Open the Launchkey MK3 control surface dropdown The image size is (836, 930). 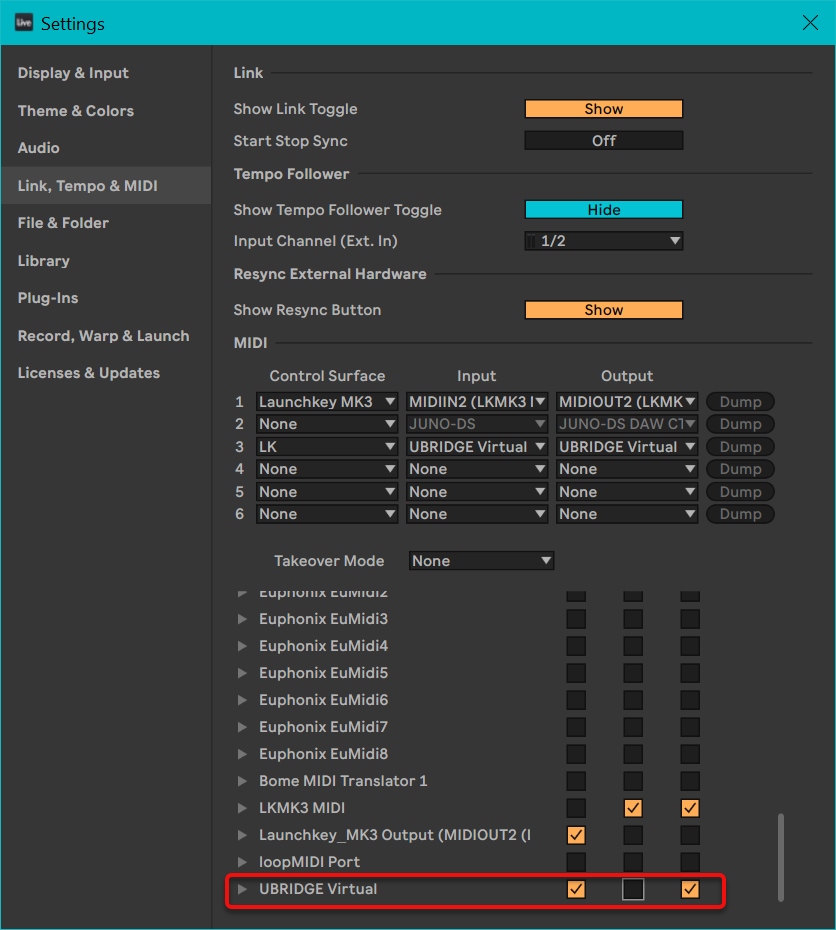point(327,402)
